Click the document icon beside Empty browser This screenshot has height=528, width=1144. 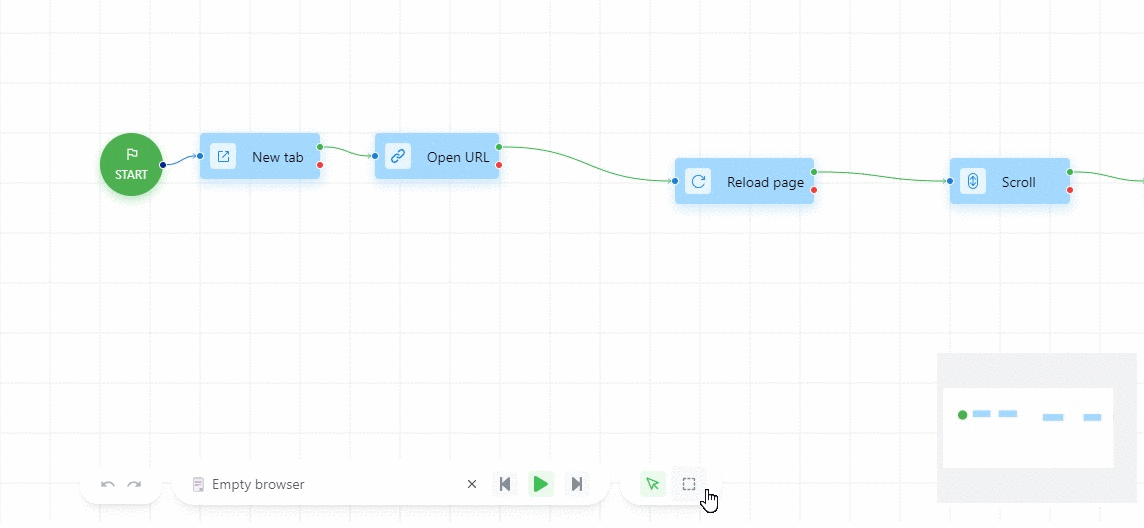coord(198,485)
